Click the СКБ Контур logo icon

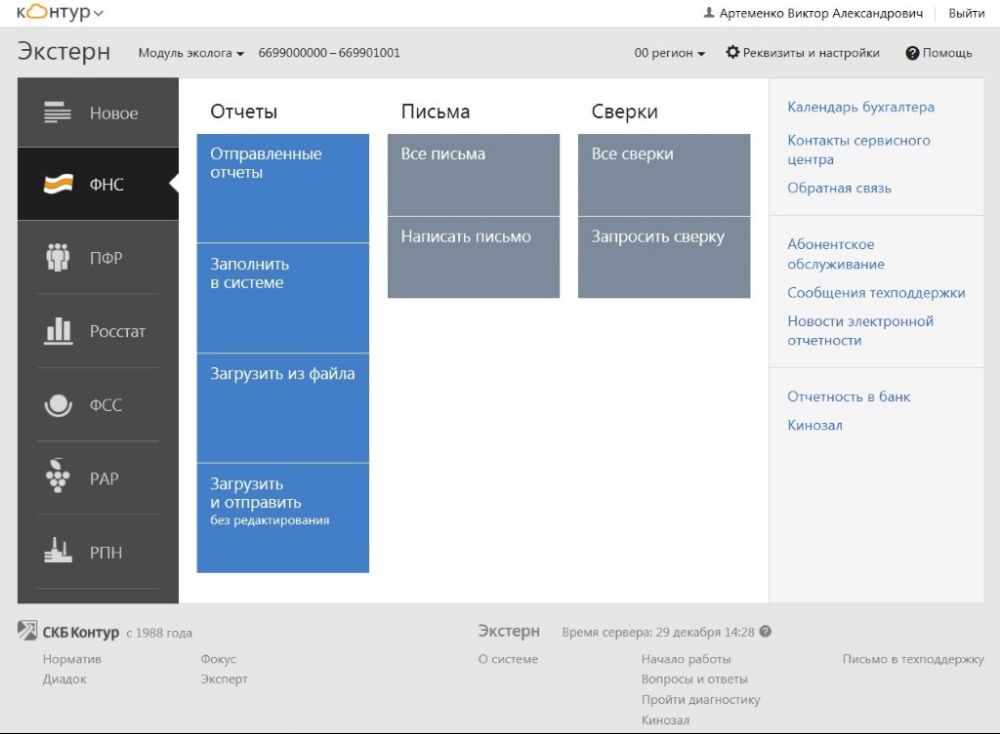27,631
